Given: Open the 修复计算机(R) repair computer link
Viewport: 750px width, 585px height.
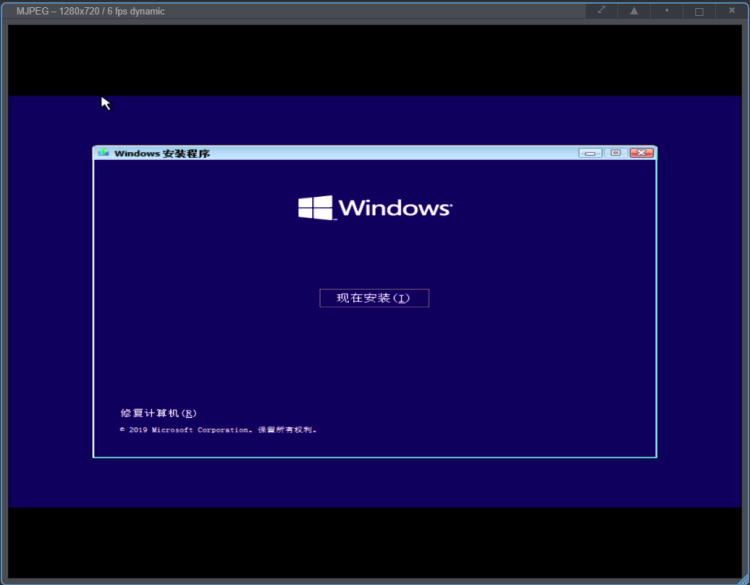Looking at the screenshot, I should pos(158,413).
